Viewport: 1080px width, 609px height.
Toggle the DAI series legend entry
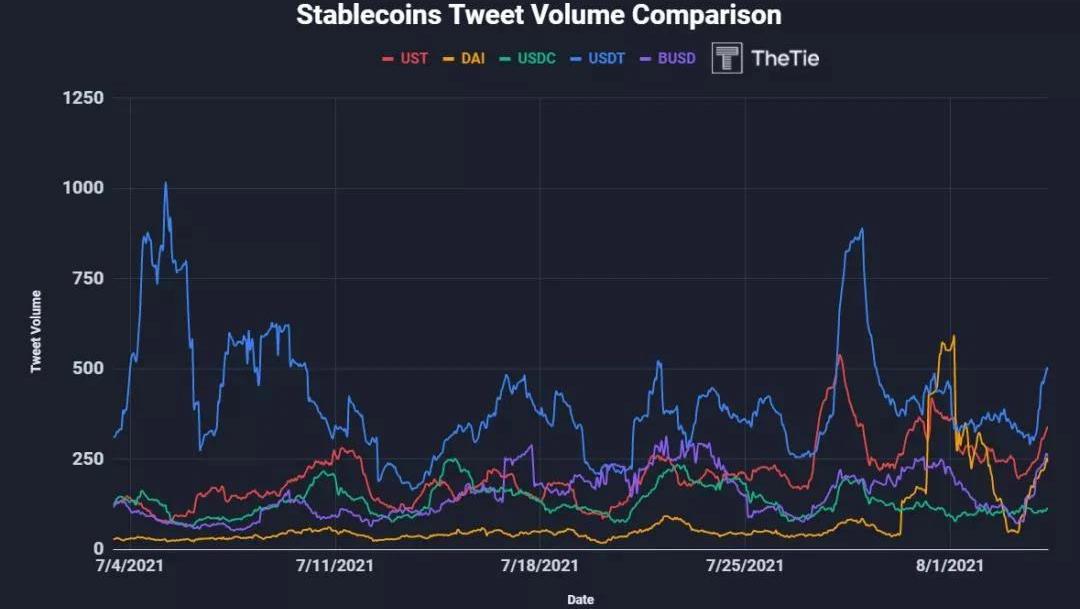coord(464,59)
